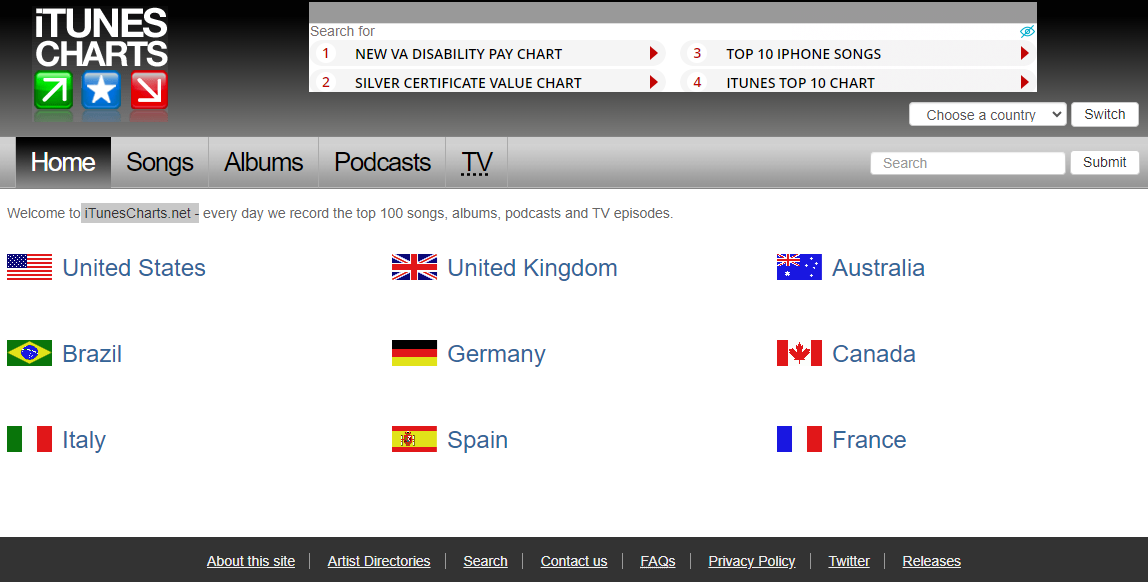1148x582 pixels.
Task: Click red arrow beside iTunes Top 10 Chart
Action: [1025, 83]
